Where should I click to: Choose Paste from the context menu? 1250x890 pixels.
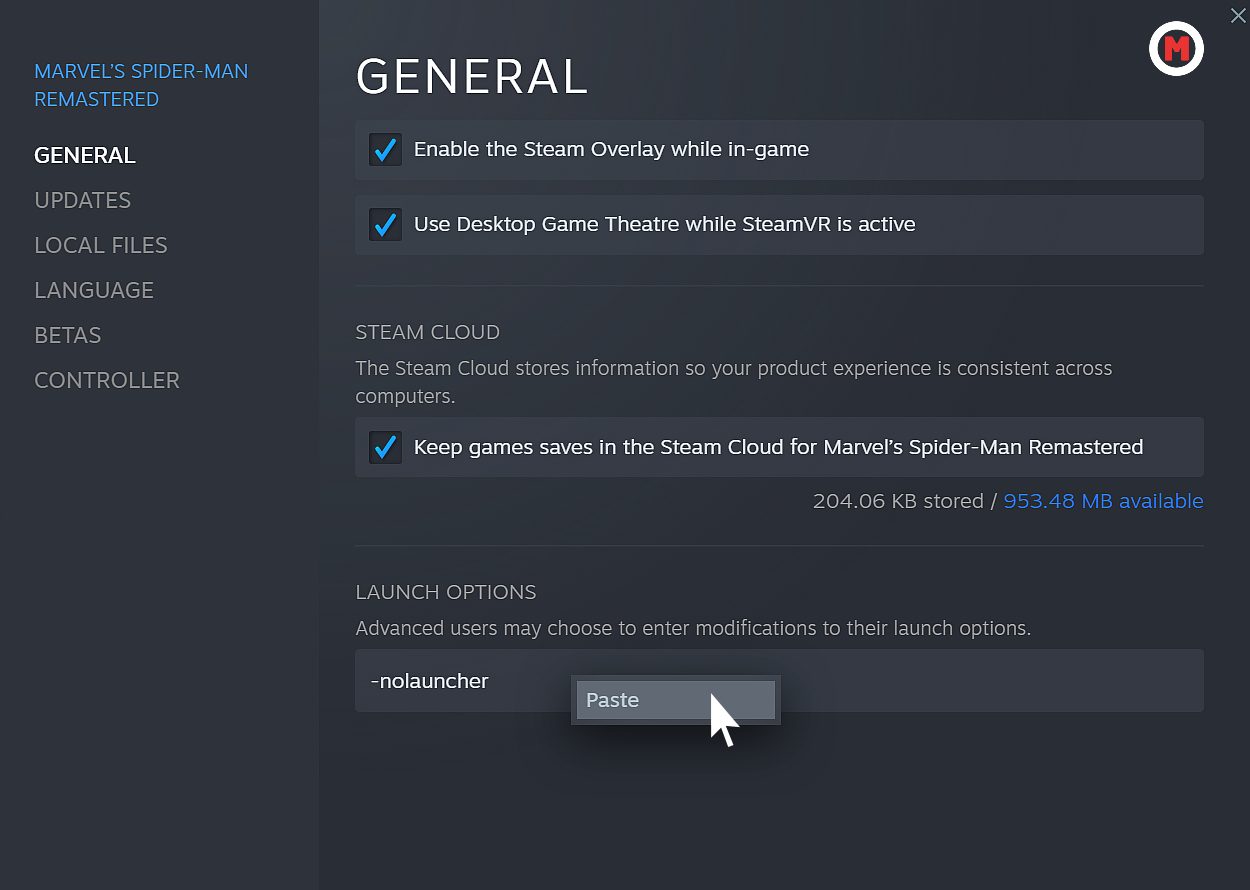click(x=675, y=700)
